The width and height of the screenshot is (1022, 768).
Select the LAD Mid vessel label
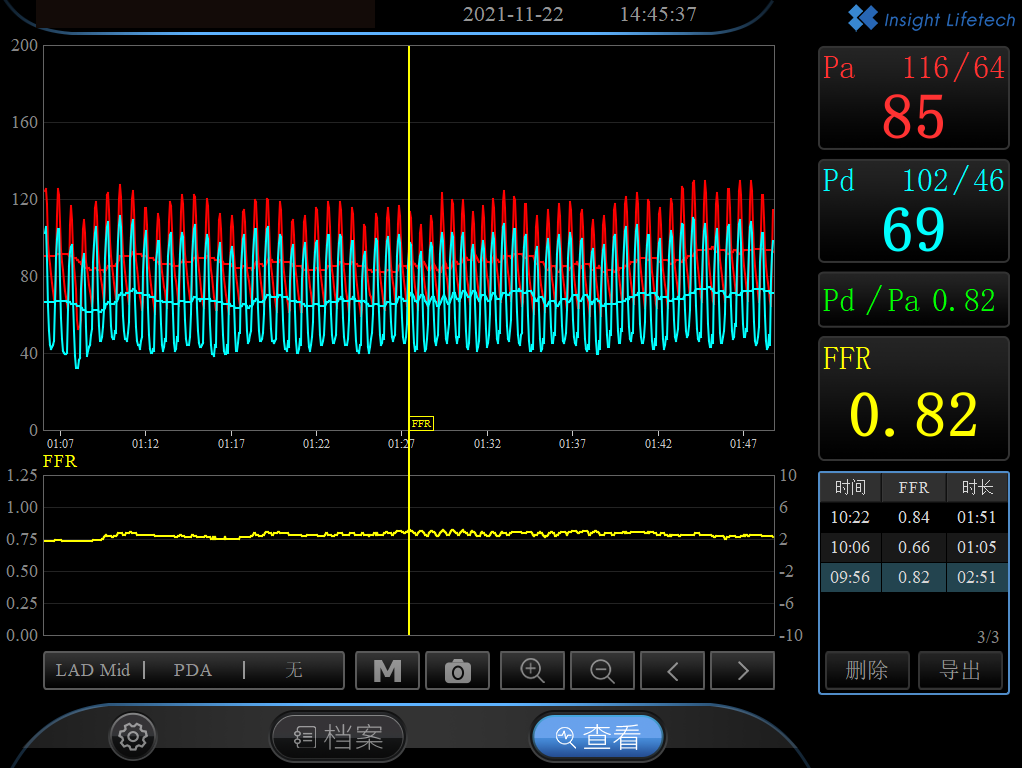(x=93, y=670)
